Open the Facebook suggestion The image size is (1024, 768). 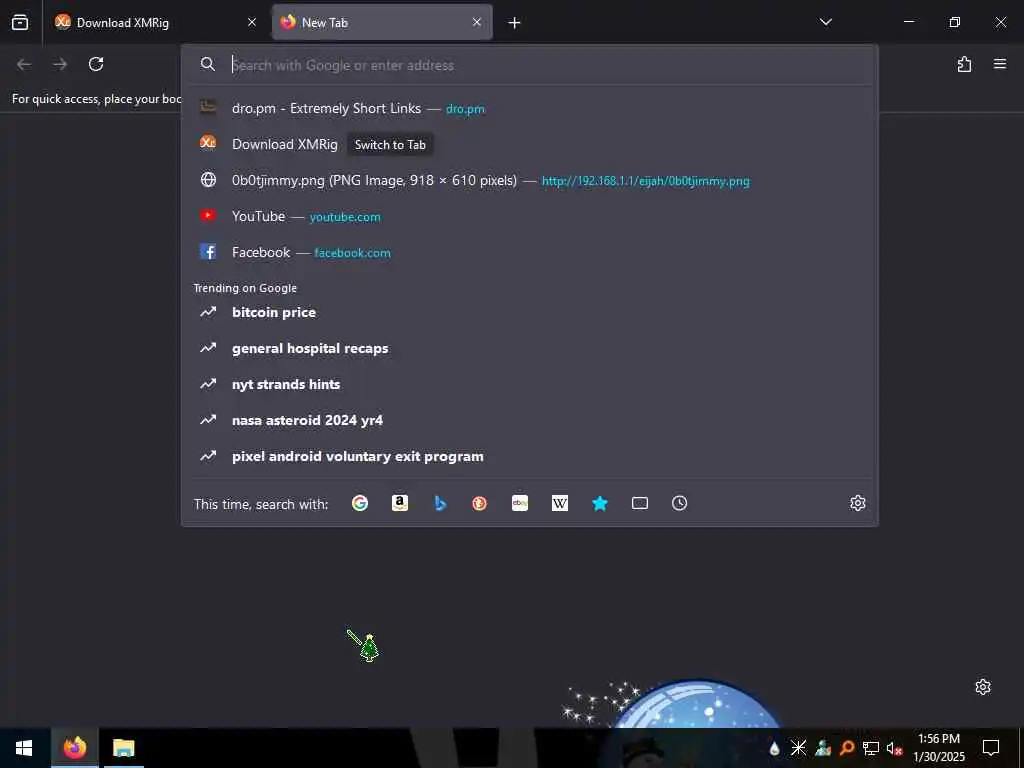530,252
